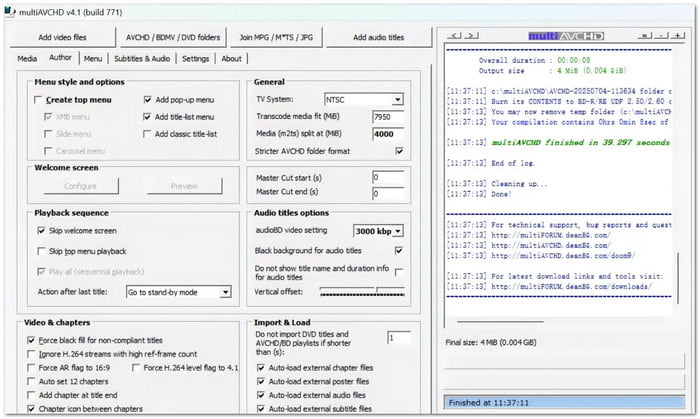Enable Auto set 12 chapters
The width and height of the screenshot is (700, 419).
click(31, 382)
